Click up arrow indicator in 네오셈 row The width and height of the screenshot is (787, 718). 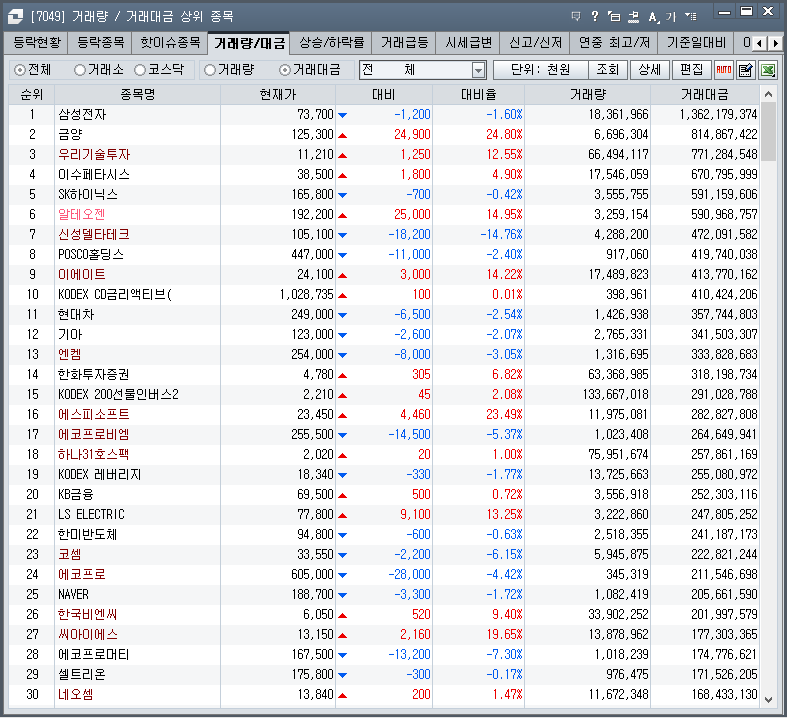(342, 695)
